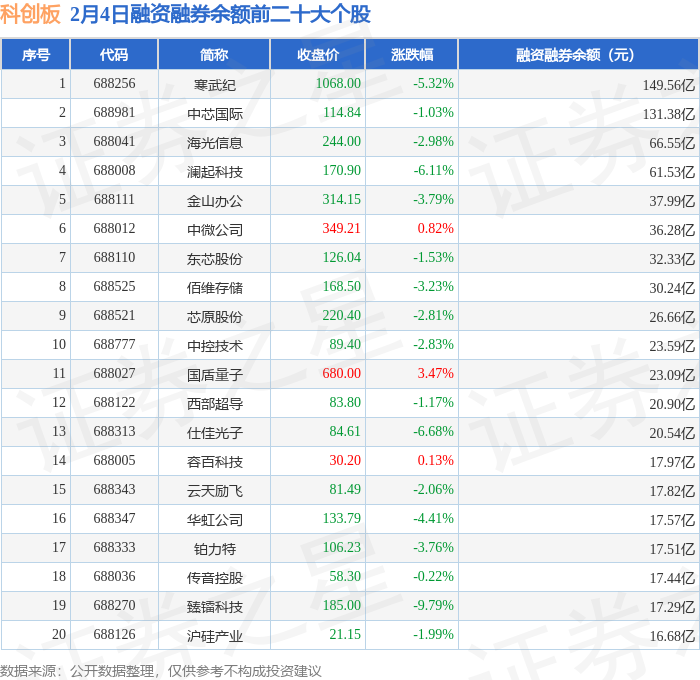The image size is (700, 680).
Task: Select stock name 传音控股
Action: [215, 578]
